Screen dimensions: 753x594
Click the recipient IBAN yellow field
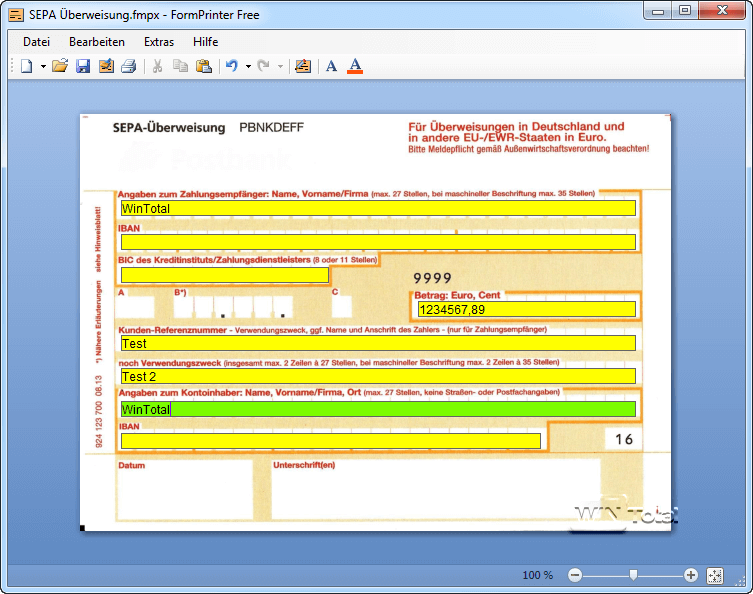[378, 242]
